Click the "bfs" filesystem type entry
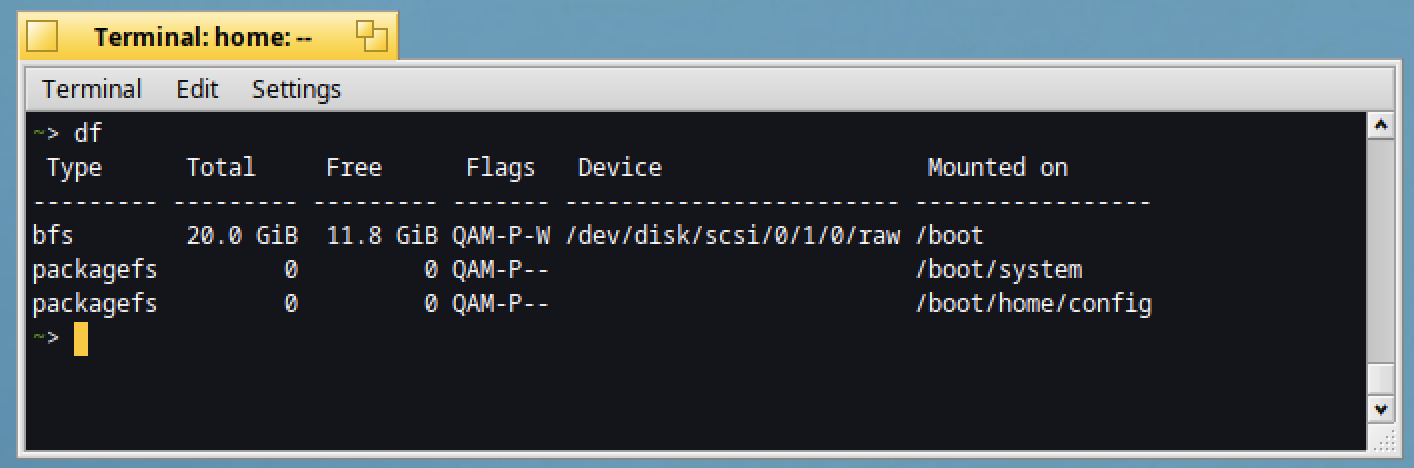 [x=53, y=236]
